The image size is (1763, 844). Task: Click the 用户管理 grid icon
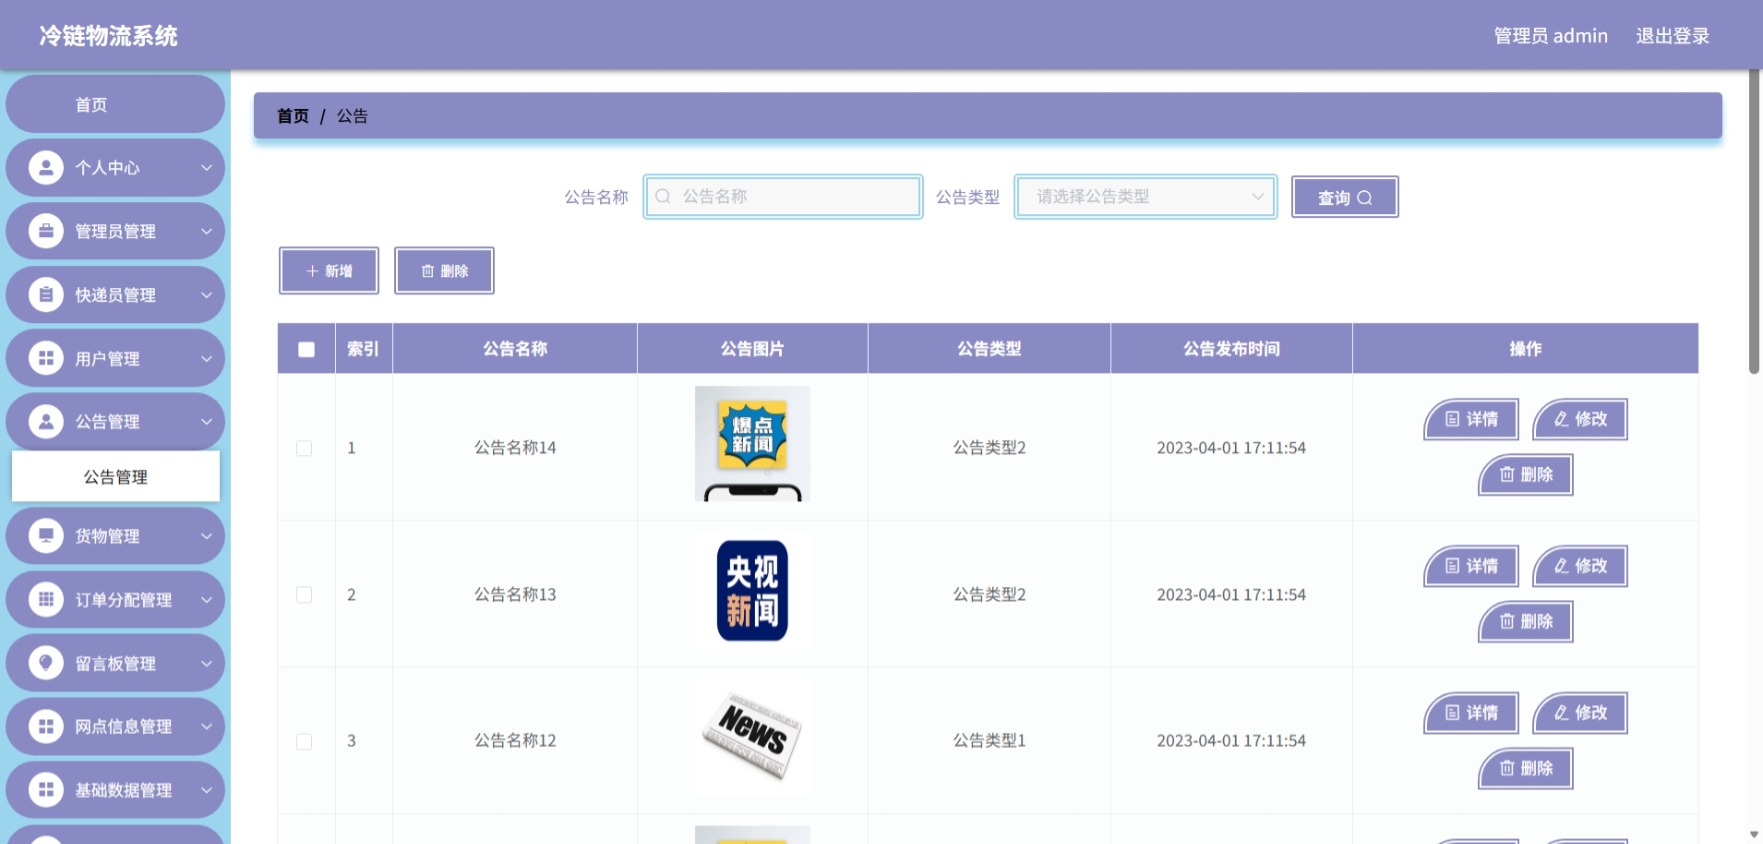click(x=46, y=358)
